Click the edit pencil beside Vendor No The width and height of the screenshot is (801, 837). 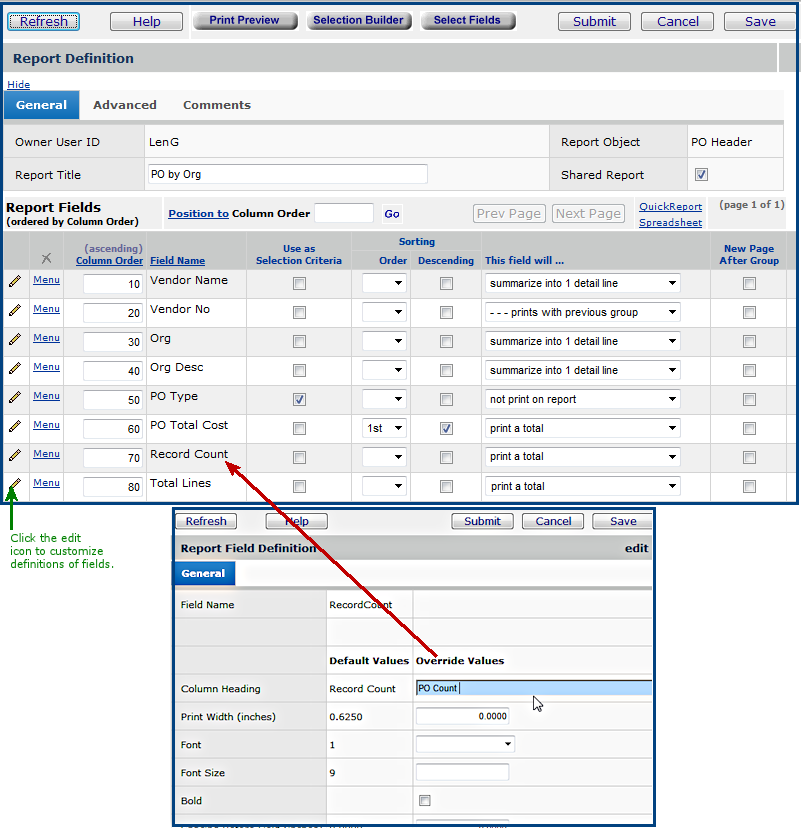tap(15, 311)
